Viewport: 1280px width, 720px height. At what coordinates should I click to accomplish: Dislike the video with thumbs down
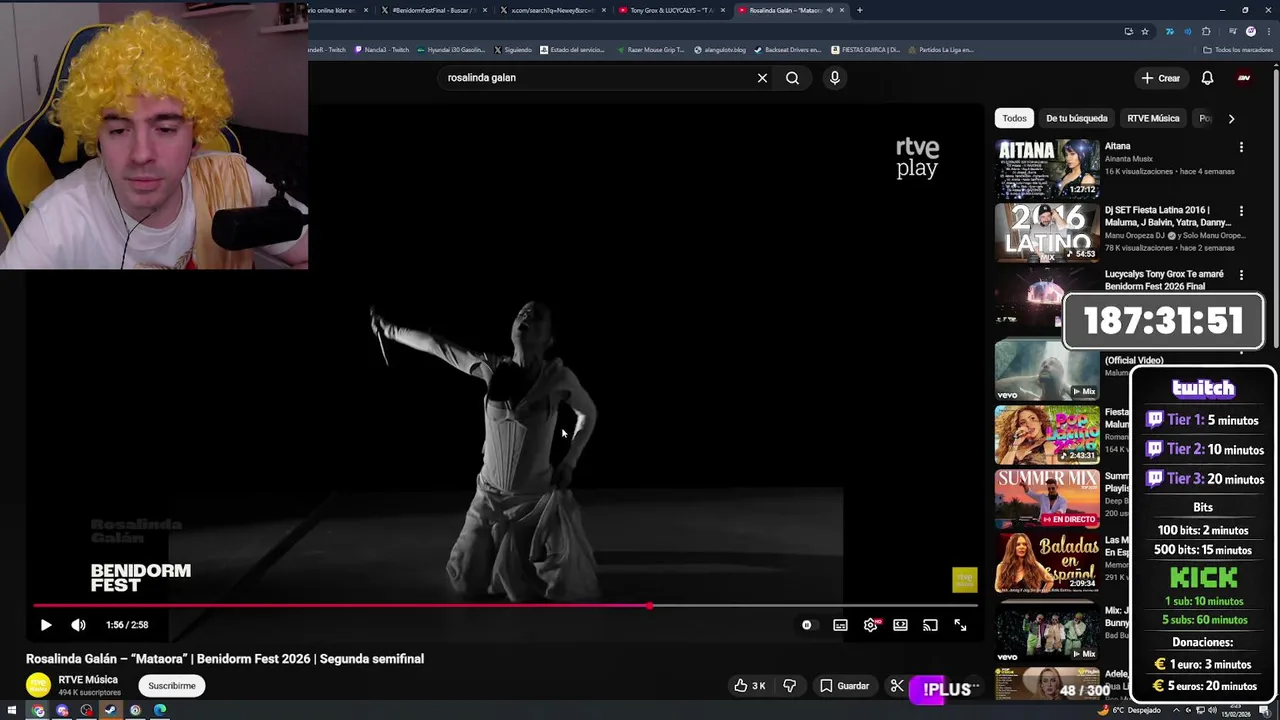(789, 686)
